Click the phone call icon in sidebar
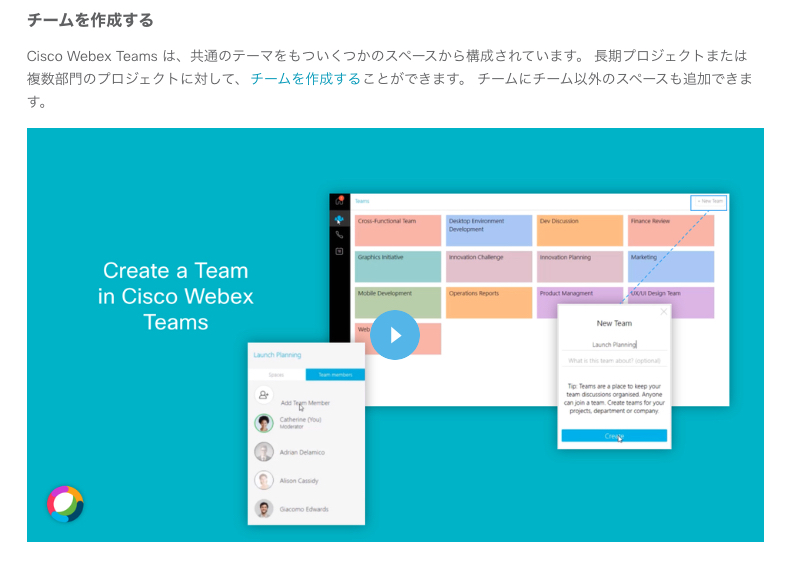 tap(339, 235)
